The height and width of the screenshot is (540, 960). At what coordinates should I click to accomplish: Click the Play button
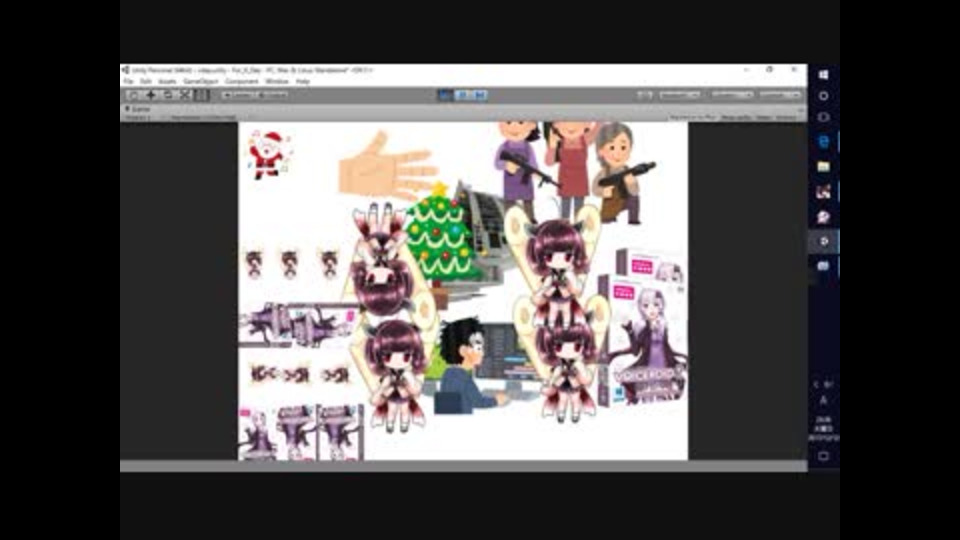pos(445,95)
